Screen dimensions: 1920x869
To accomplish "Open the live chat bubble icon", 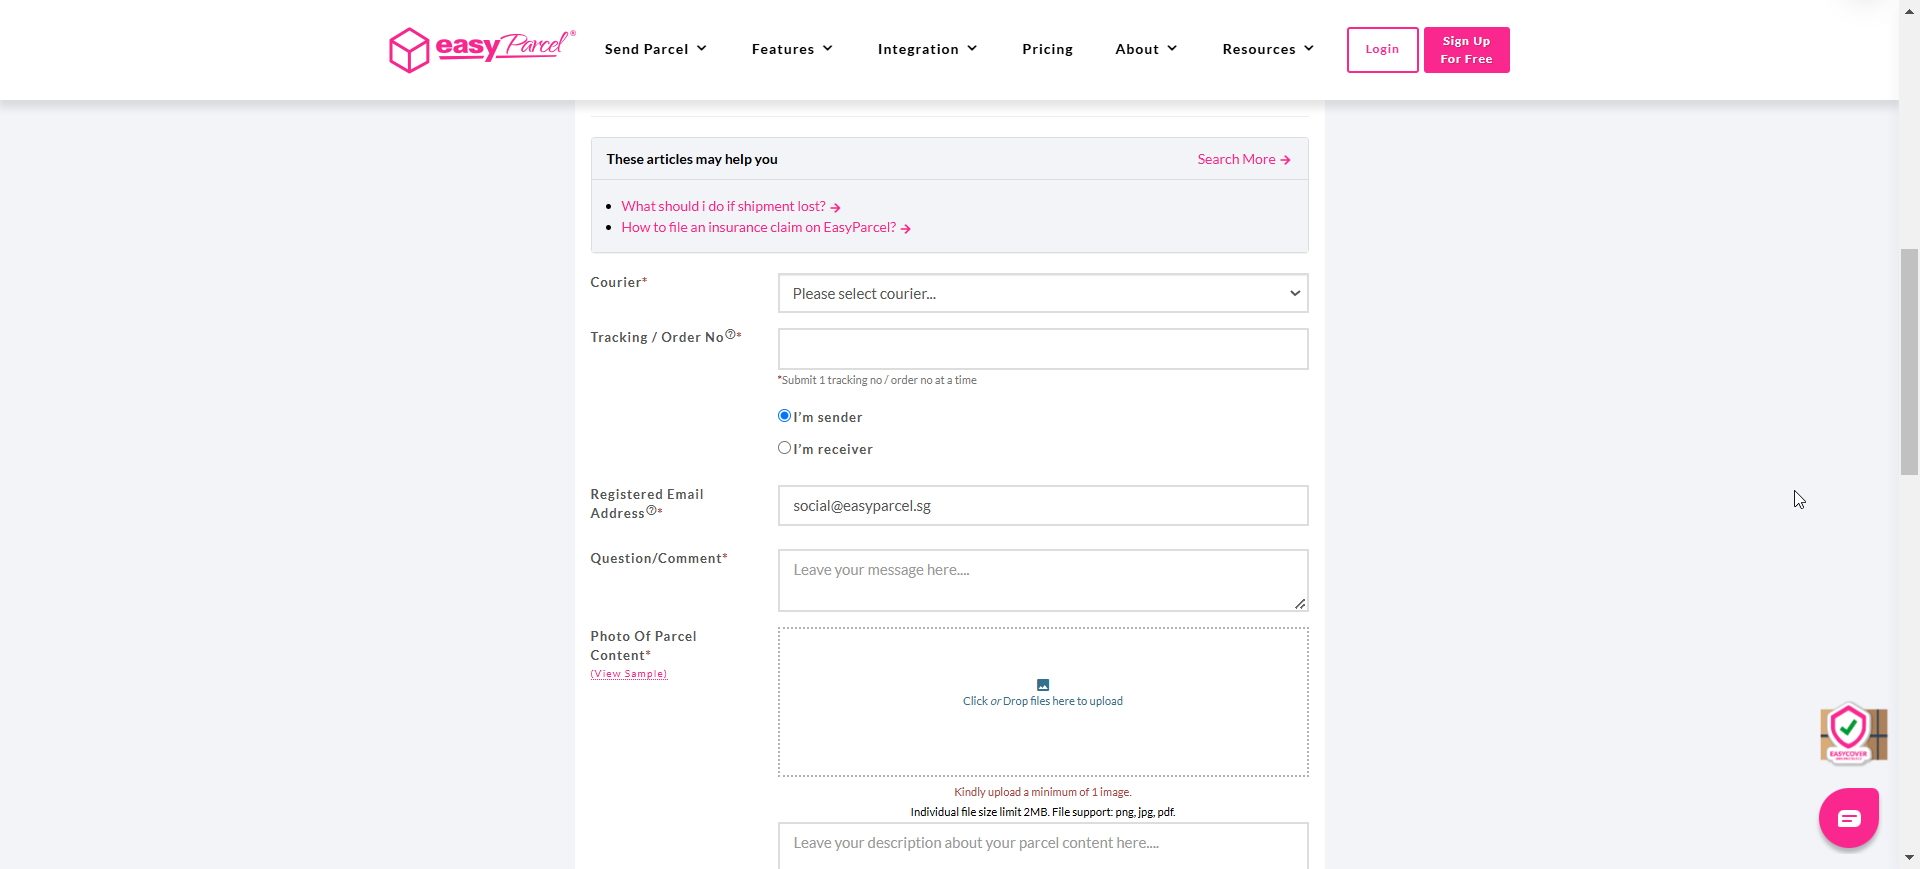I will pyautogui.click(x=1849, y=817).
